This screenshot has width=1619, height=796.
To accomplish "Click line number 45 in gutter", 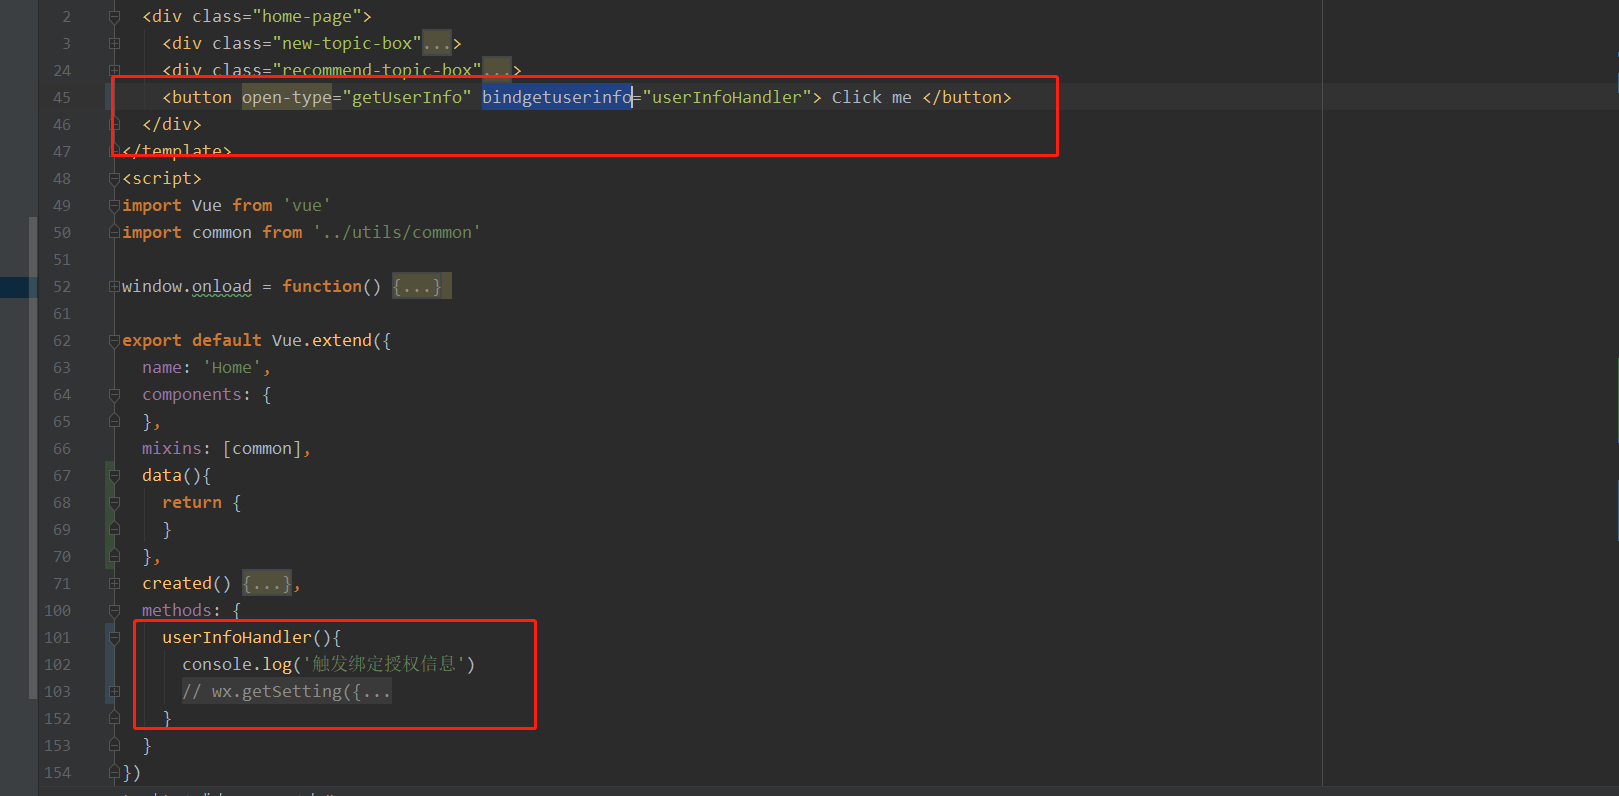I will (62, 97).
